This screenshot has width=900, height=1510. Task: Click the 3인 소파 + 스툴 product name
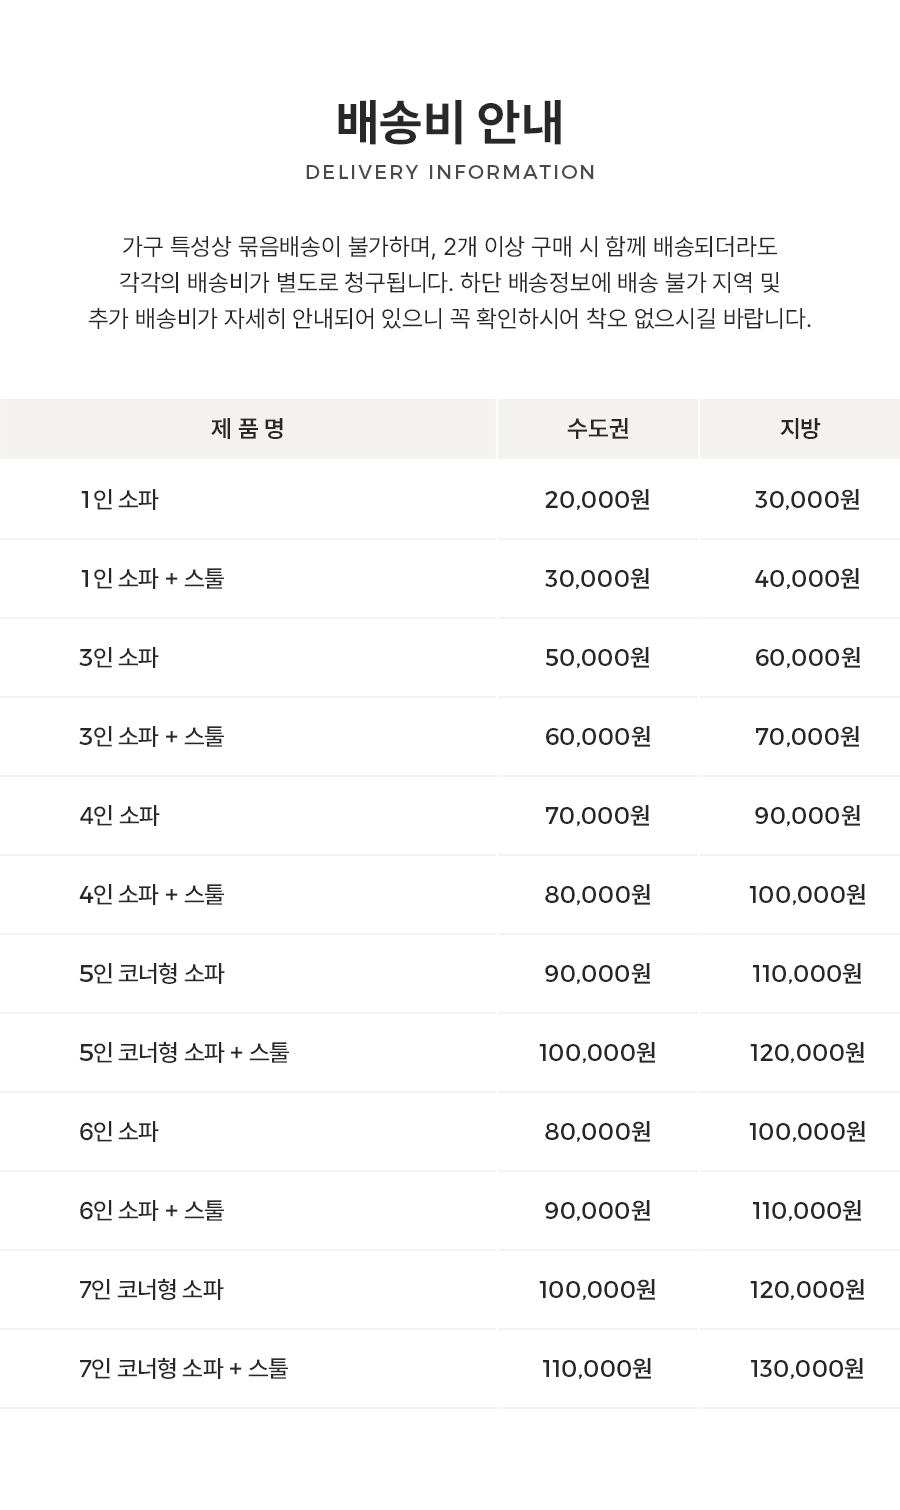coord(152,736)
